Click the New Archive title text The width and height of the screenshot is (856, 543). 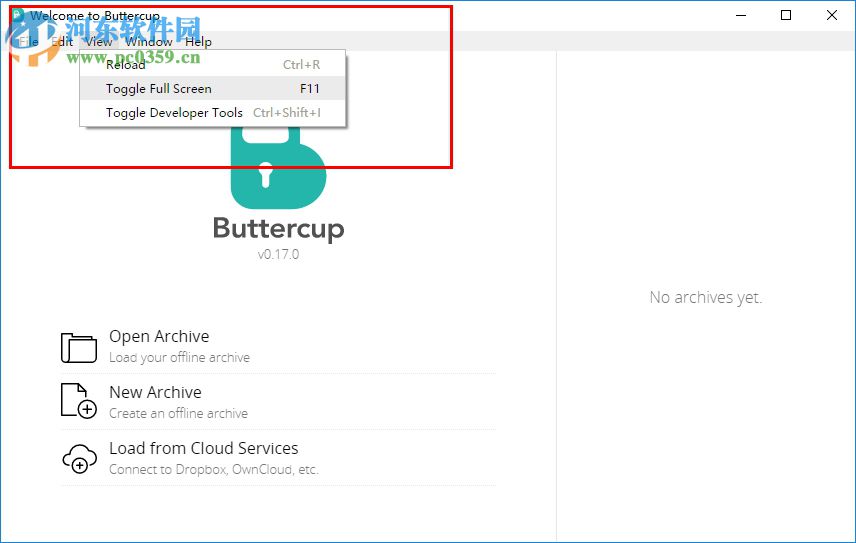156,392
